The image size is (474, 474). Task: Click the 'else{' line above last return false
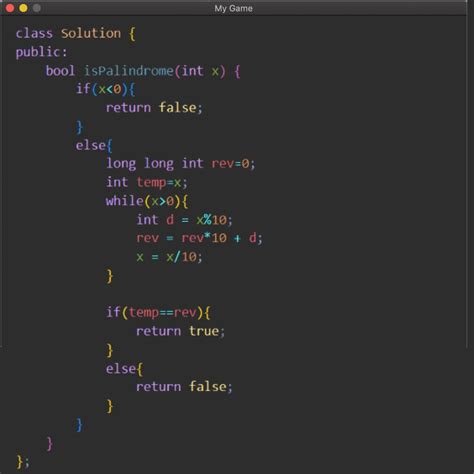(x=124, y=369)
